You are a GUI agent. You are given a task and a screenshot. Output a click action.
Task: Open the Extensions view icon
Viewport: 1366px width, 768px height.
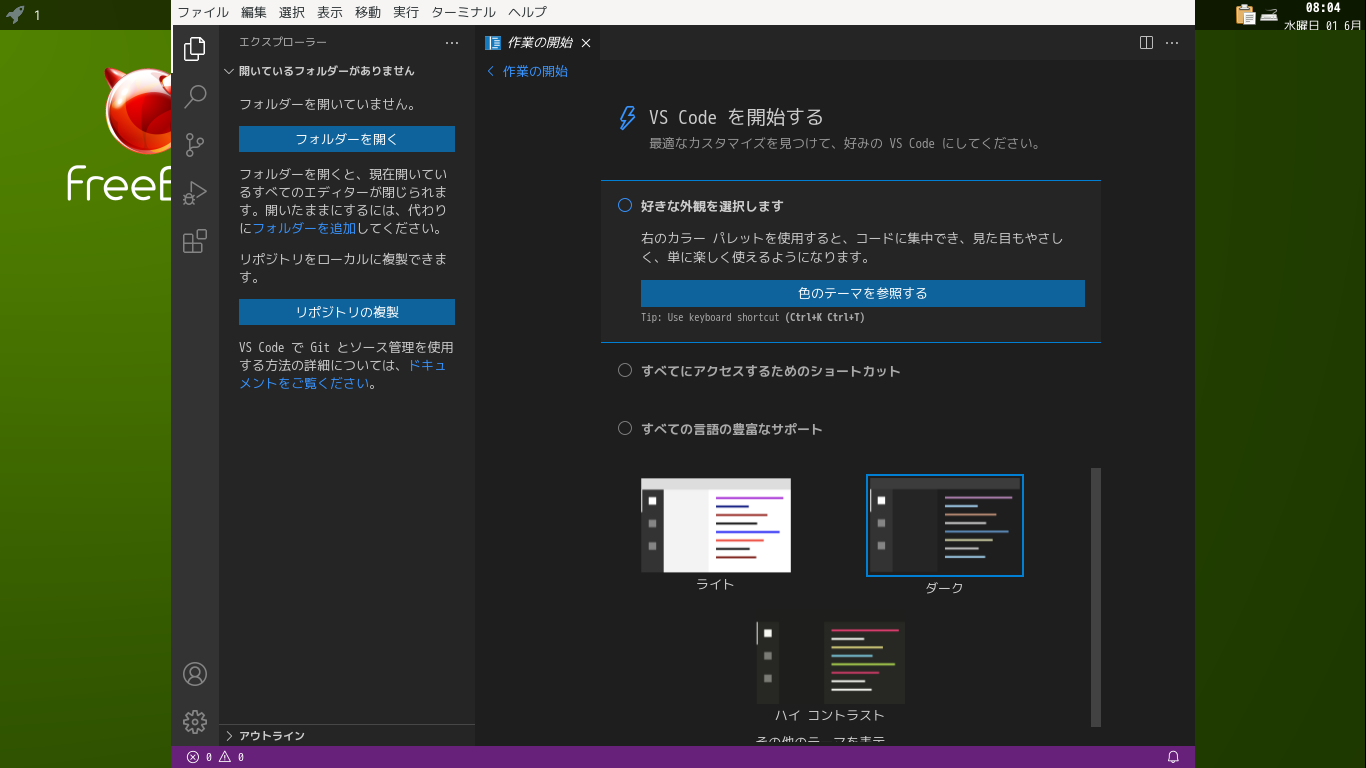tap(195, 241)
